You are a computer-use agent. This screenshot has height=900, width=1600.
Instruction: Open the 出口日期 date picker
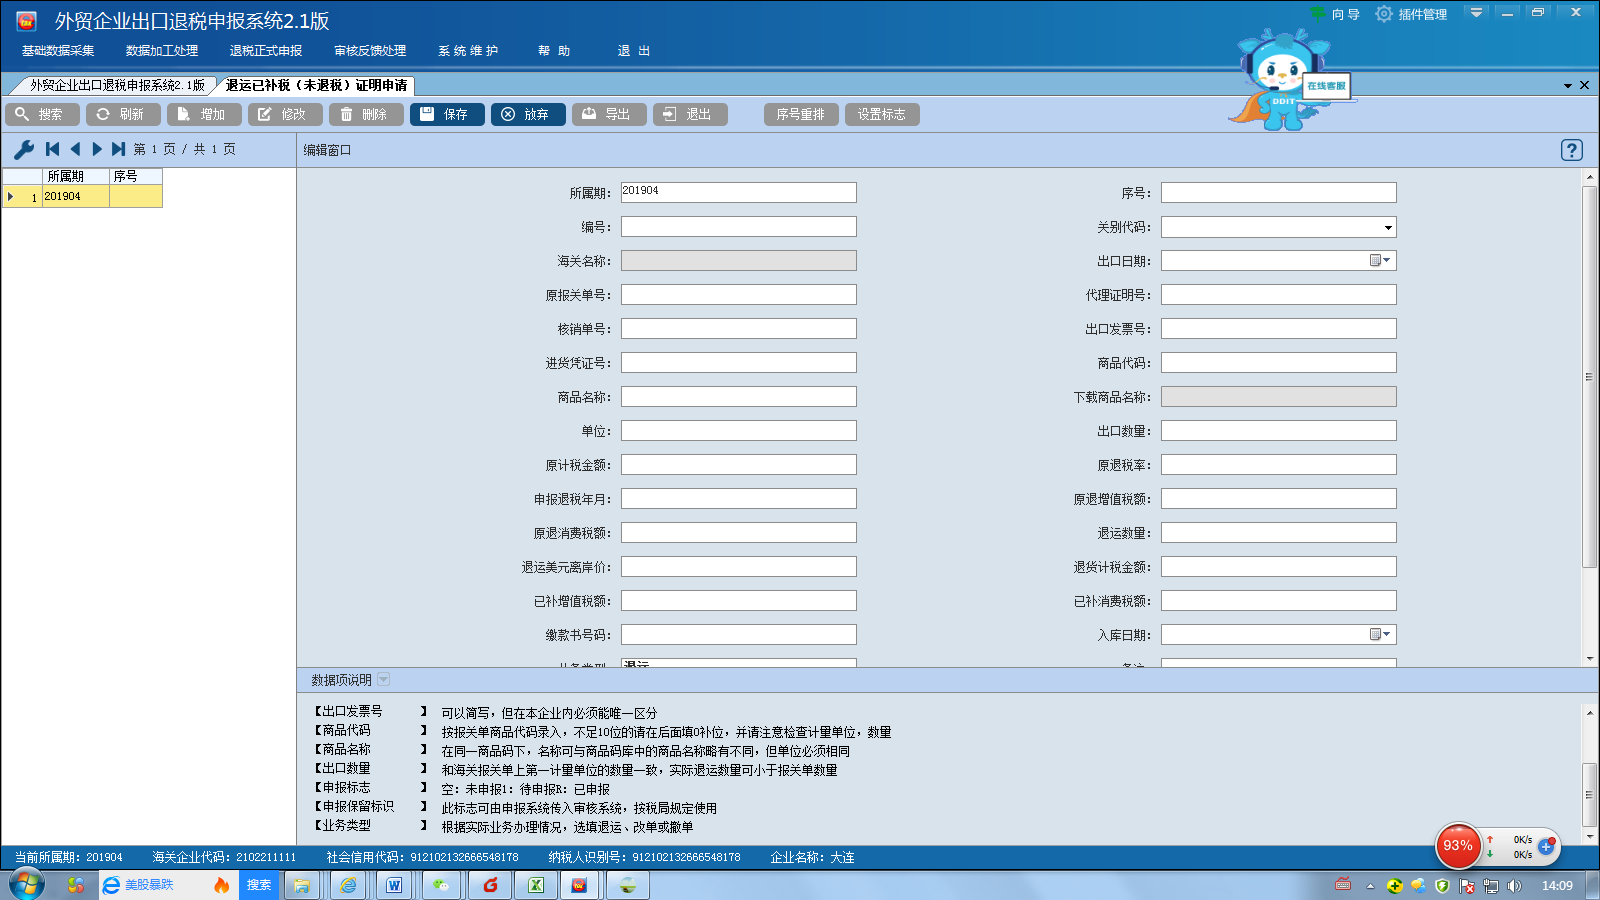[x=1380, y=261]
